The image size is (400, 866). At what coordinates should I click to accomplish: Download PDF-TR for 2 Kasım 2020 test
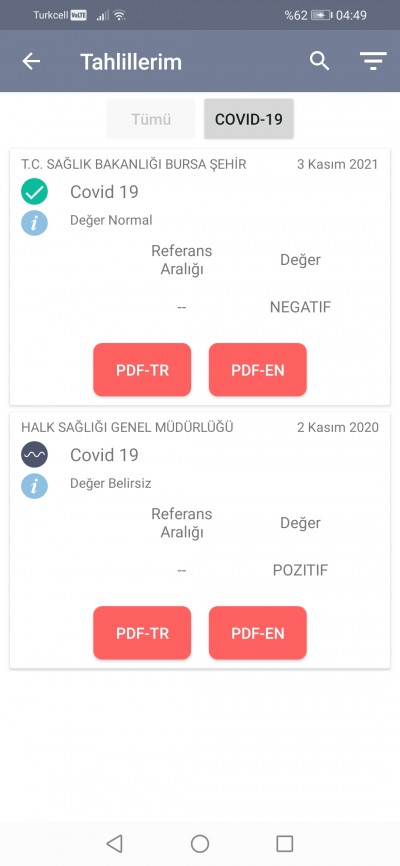coord(142,632)
